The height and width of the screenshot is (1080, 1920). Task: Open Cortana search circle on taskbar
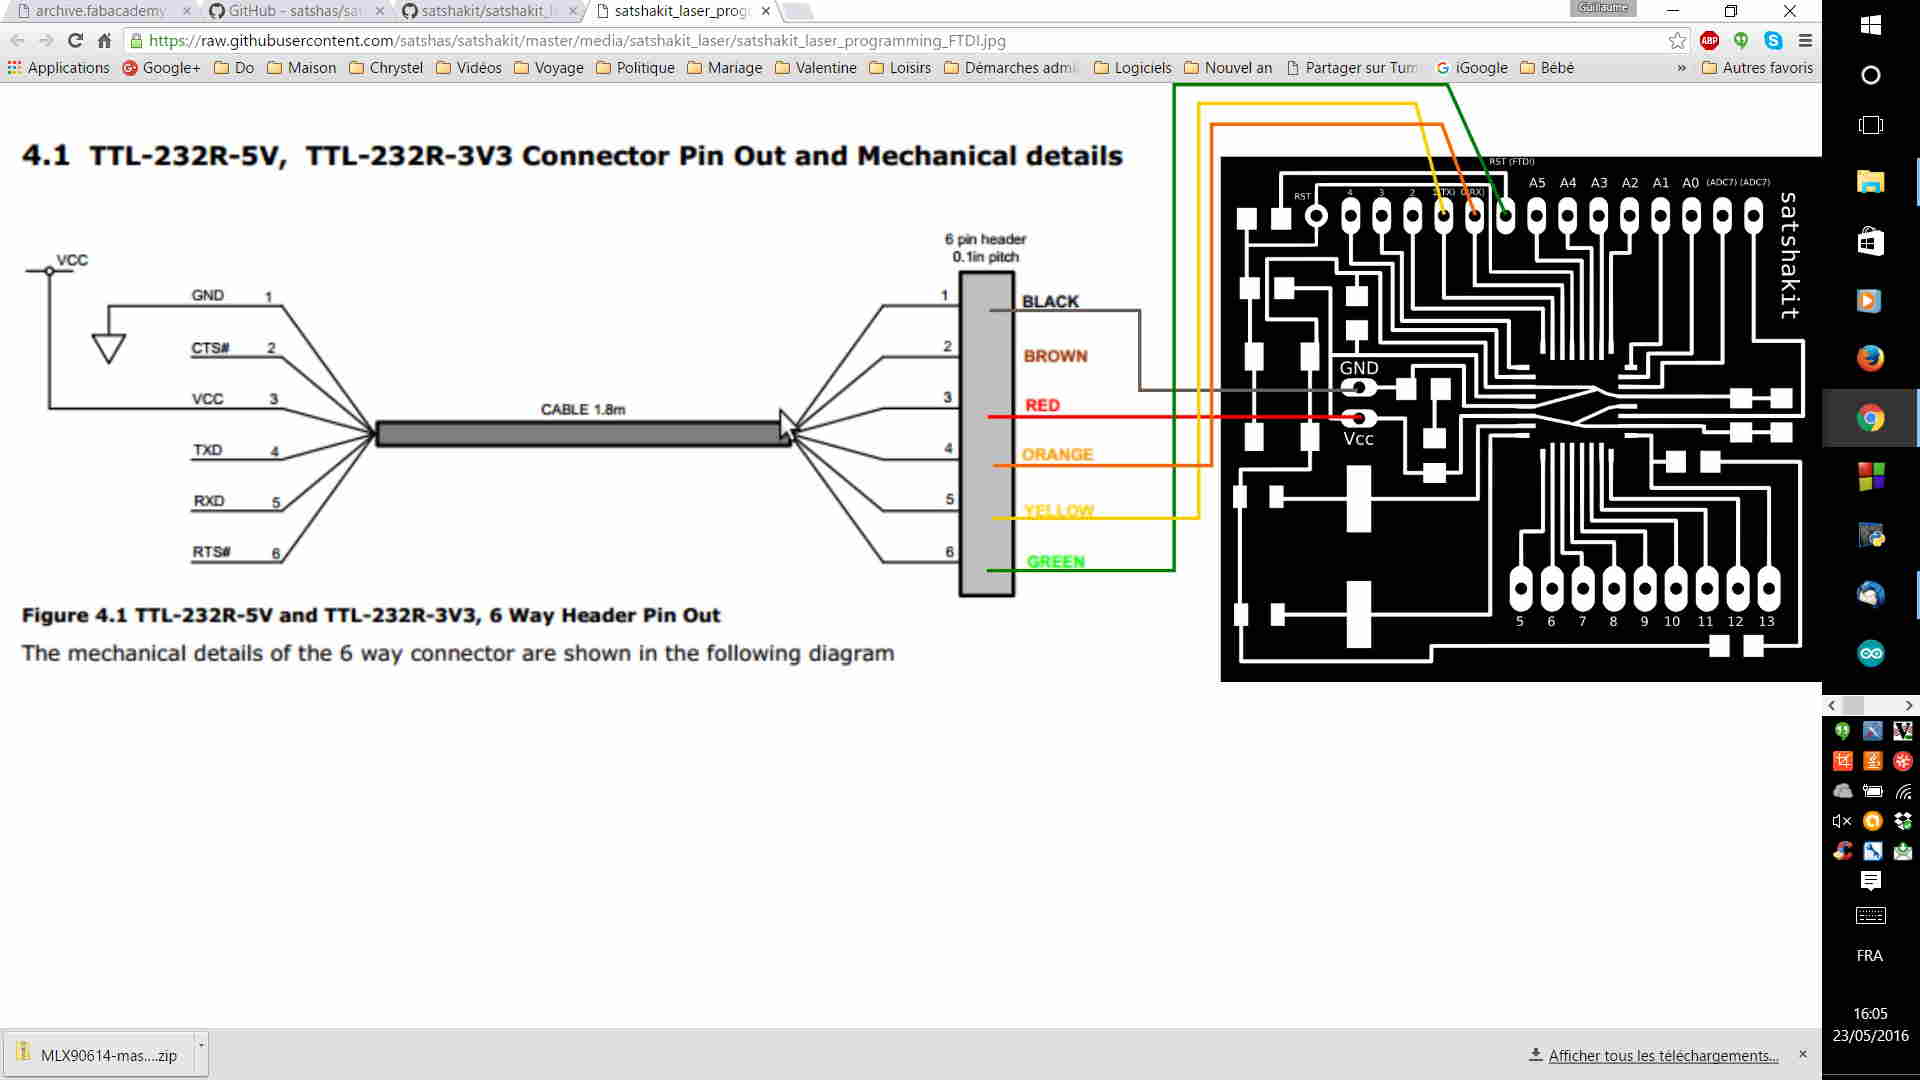point(1870,75)
